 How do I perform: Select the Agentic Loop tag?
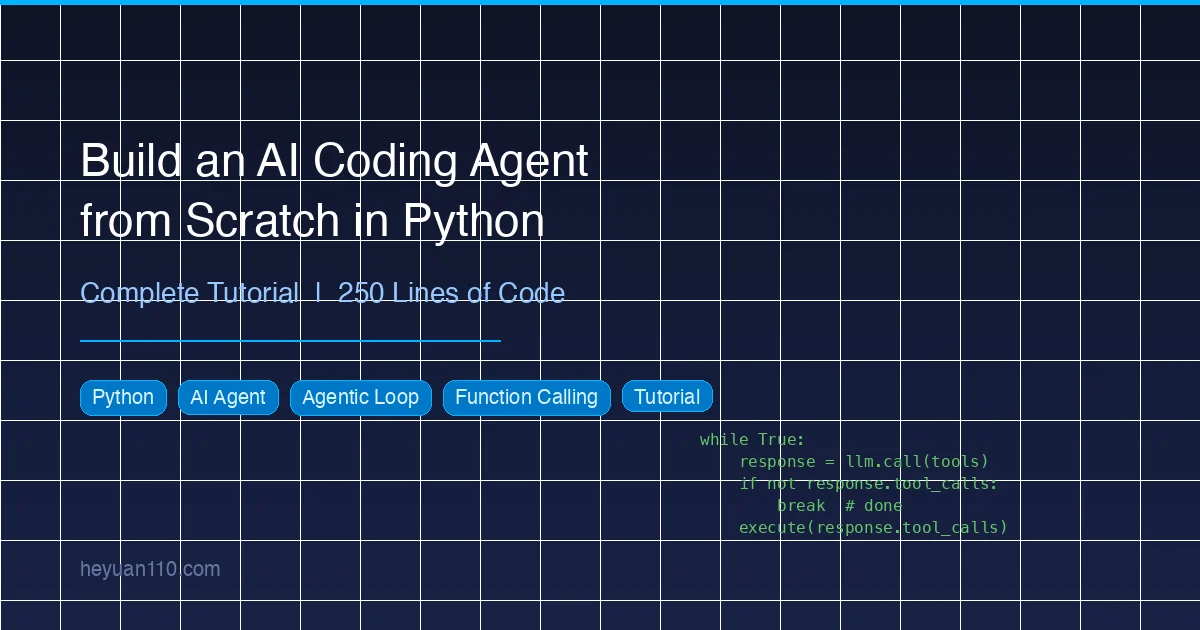pos(361,397)
